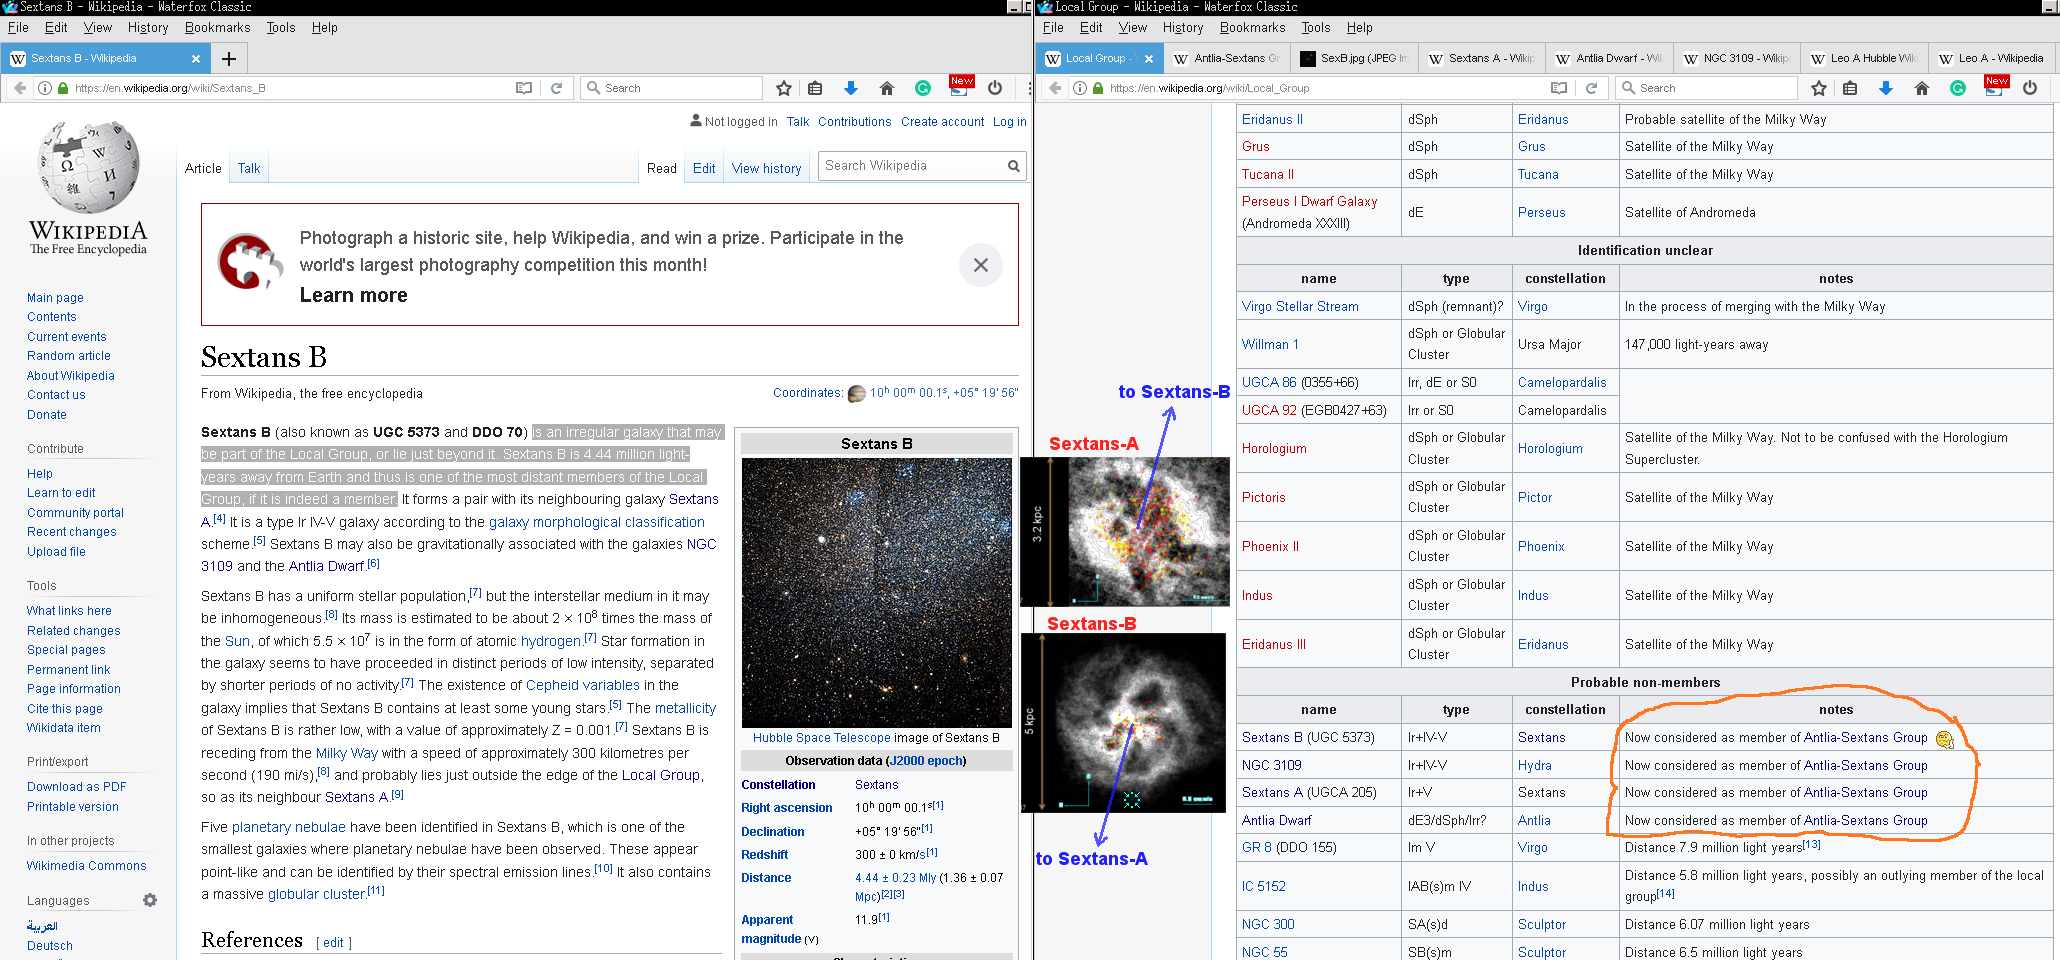The height and width of the screenshot is (960, 2060).
Task: Open the Tools menu in Local Group window
Action: pyautogui.click(x=1316, y=28)
